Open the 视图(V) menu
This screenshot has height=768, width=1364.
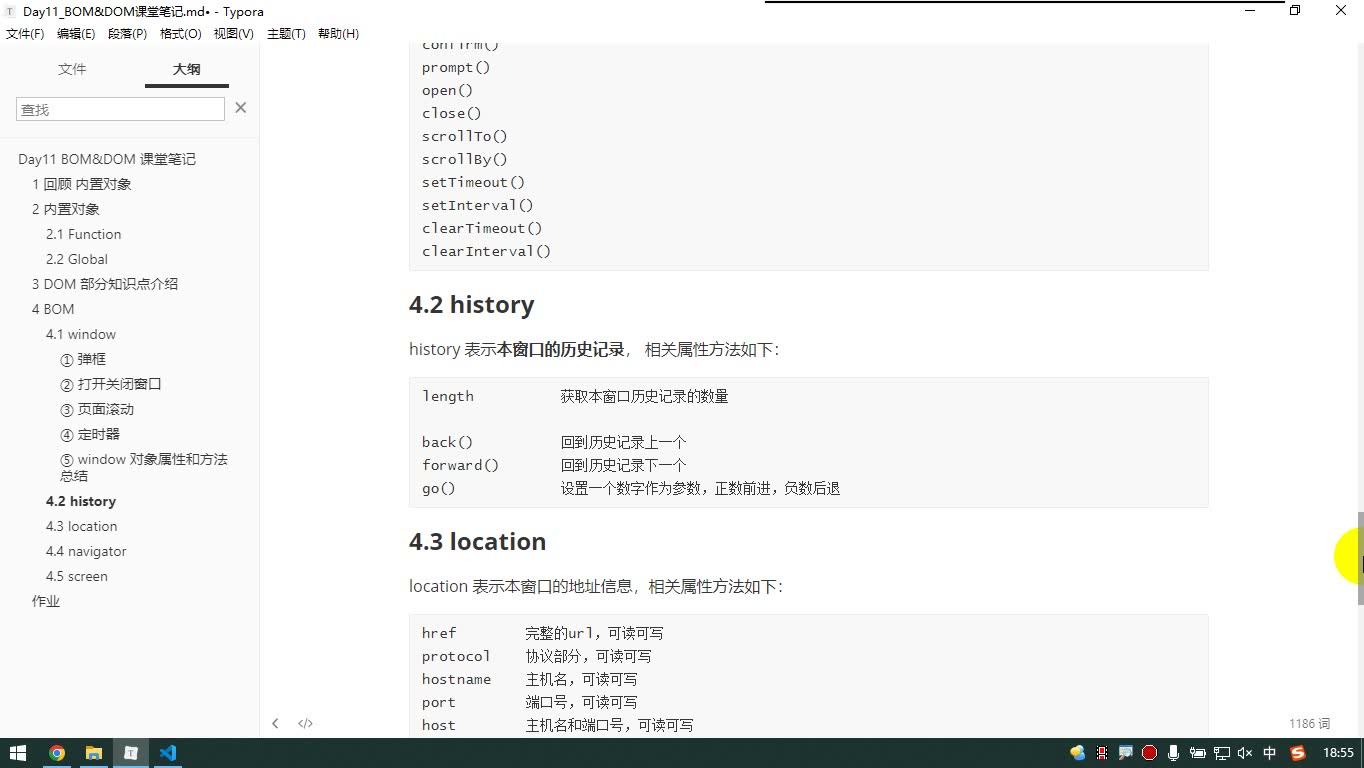click(234, 33)
